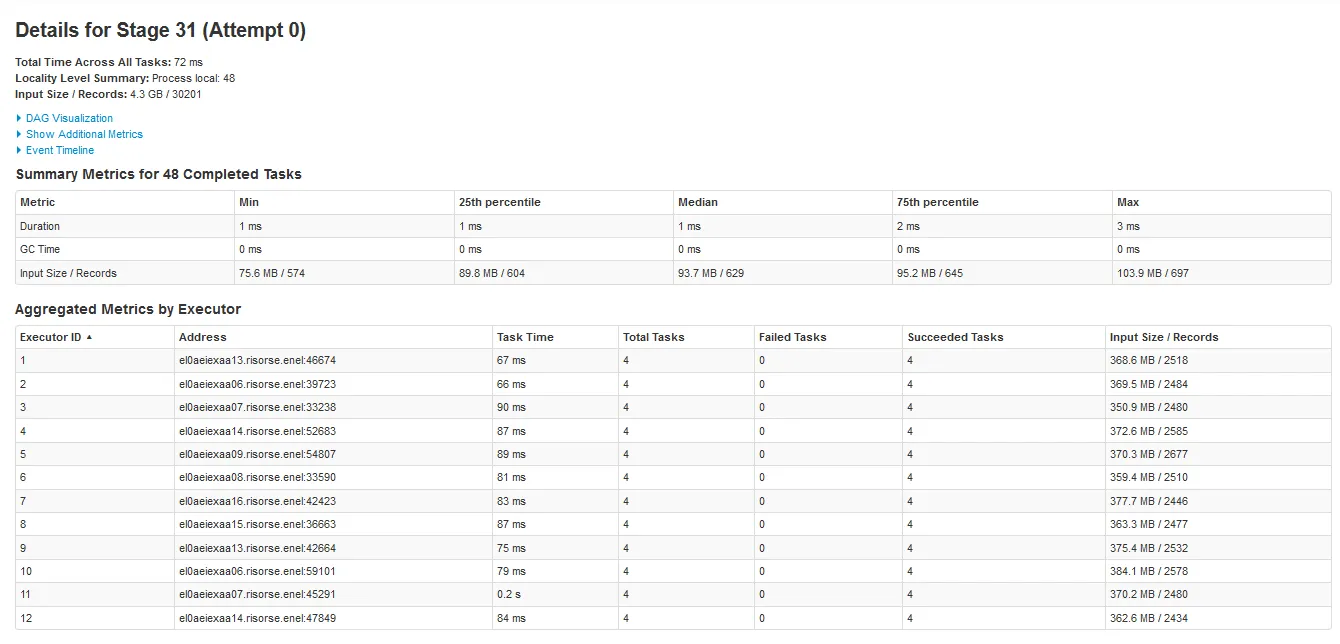
Task: Click the Median column header in summary
Action: click(698, 202)
